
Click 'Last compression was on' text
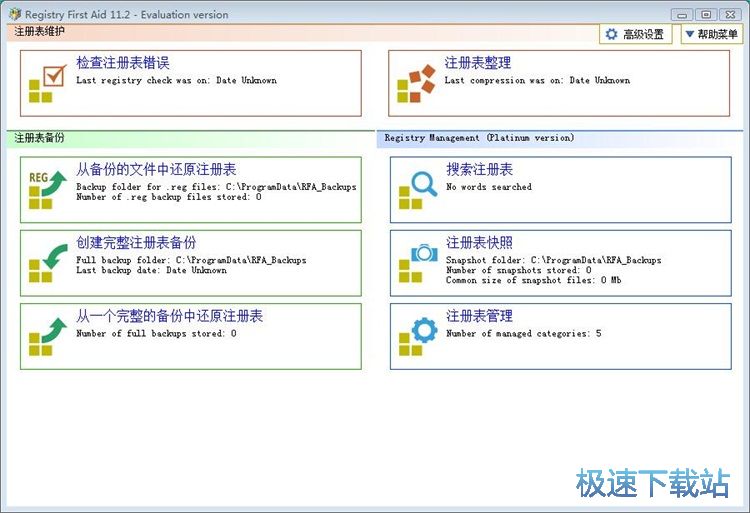pyautogui.click(x=537, y=80)
